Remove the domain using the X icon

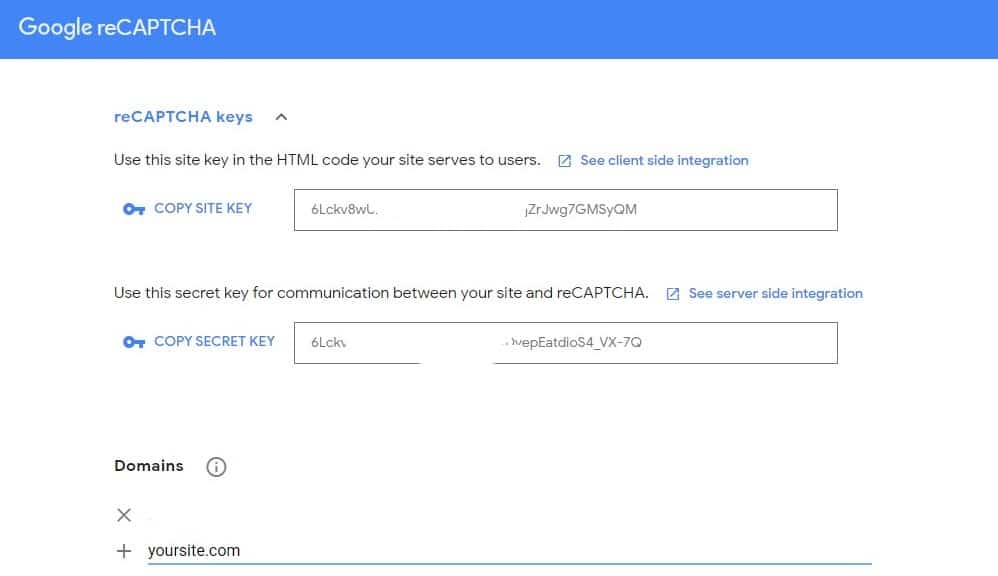[x=124, y=515]
